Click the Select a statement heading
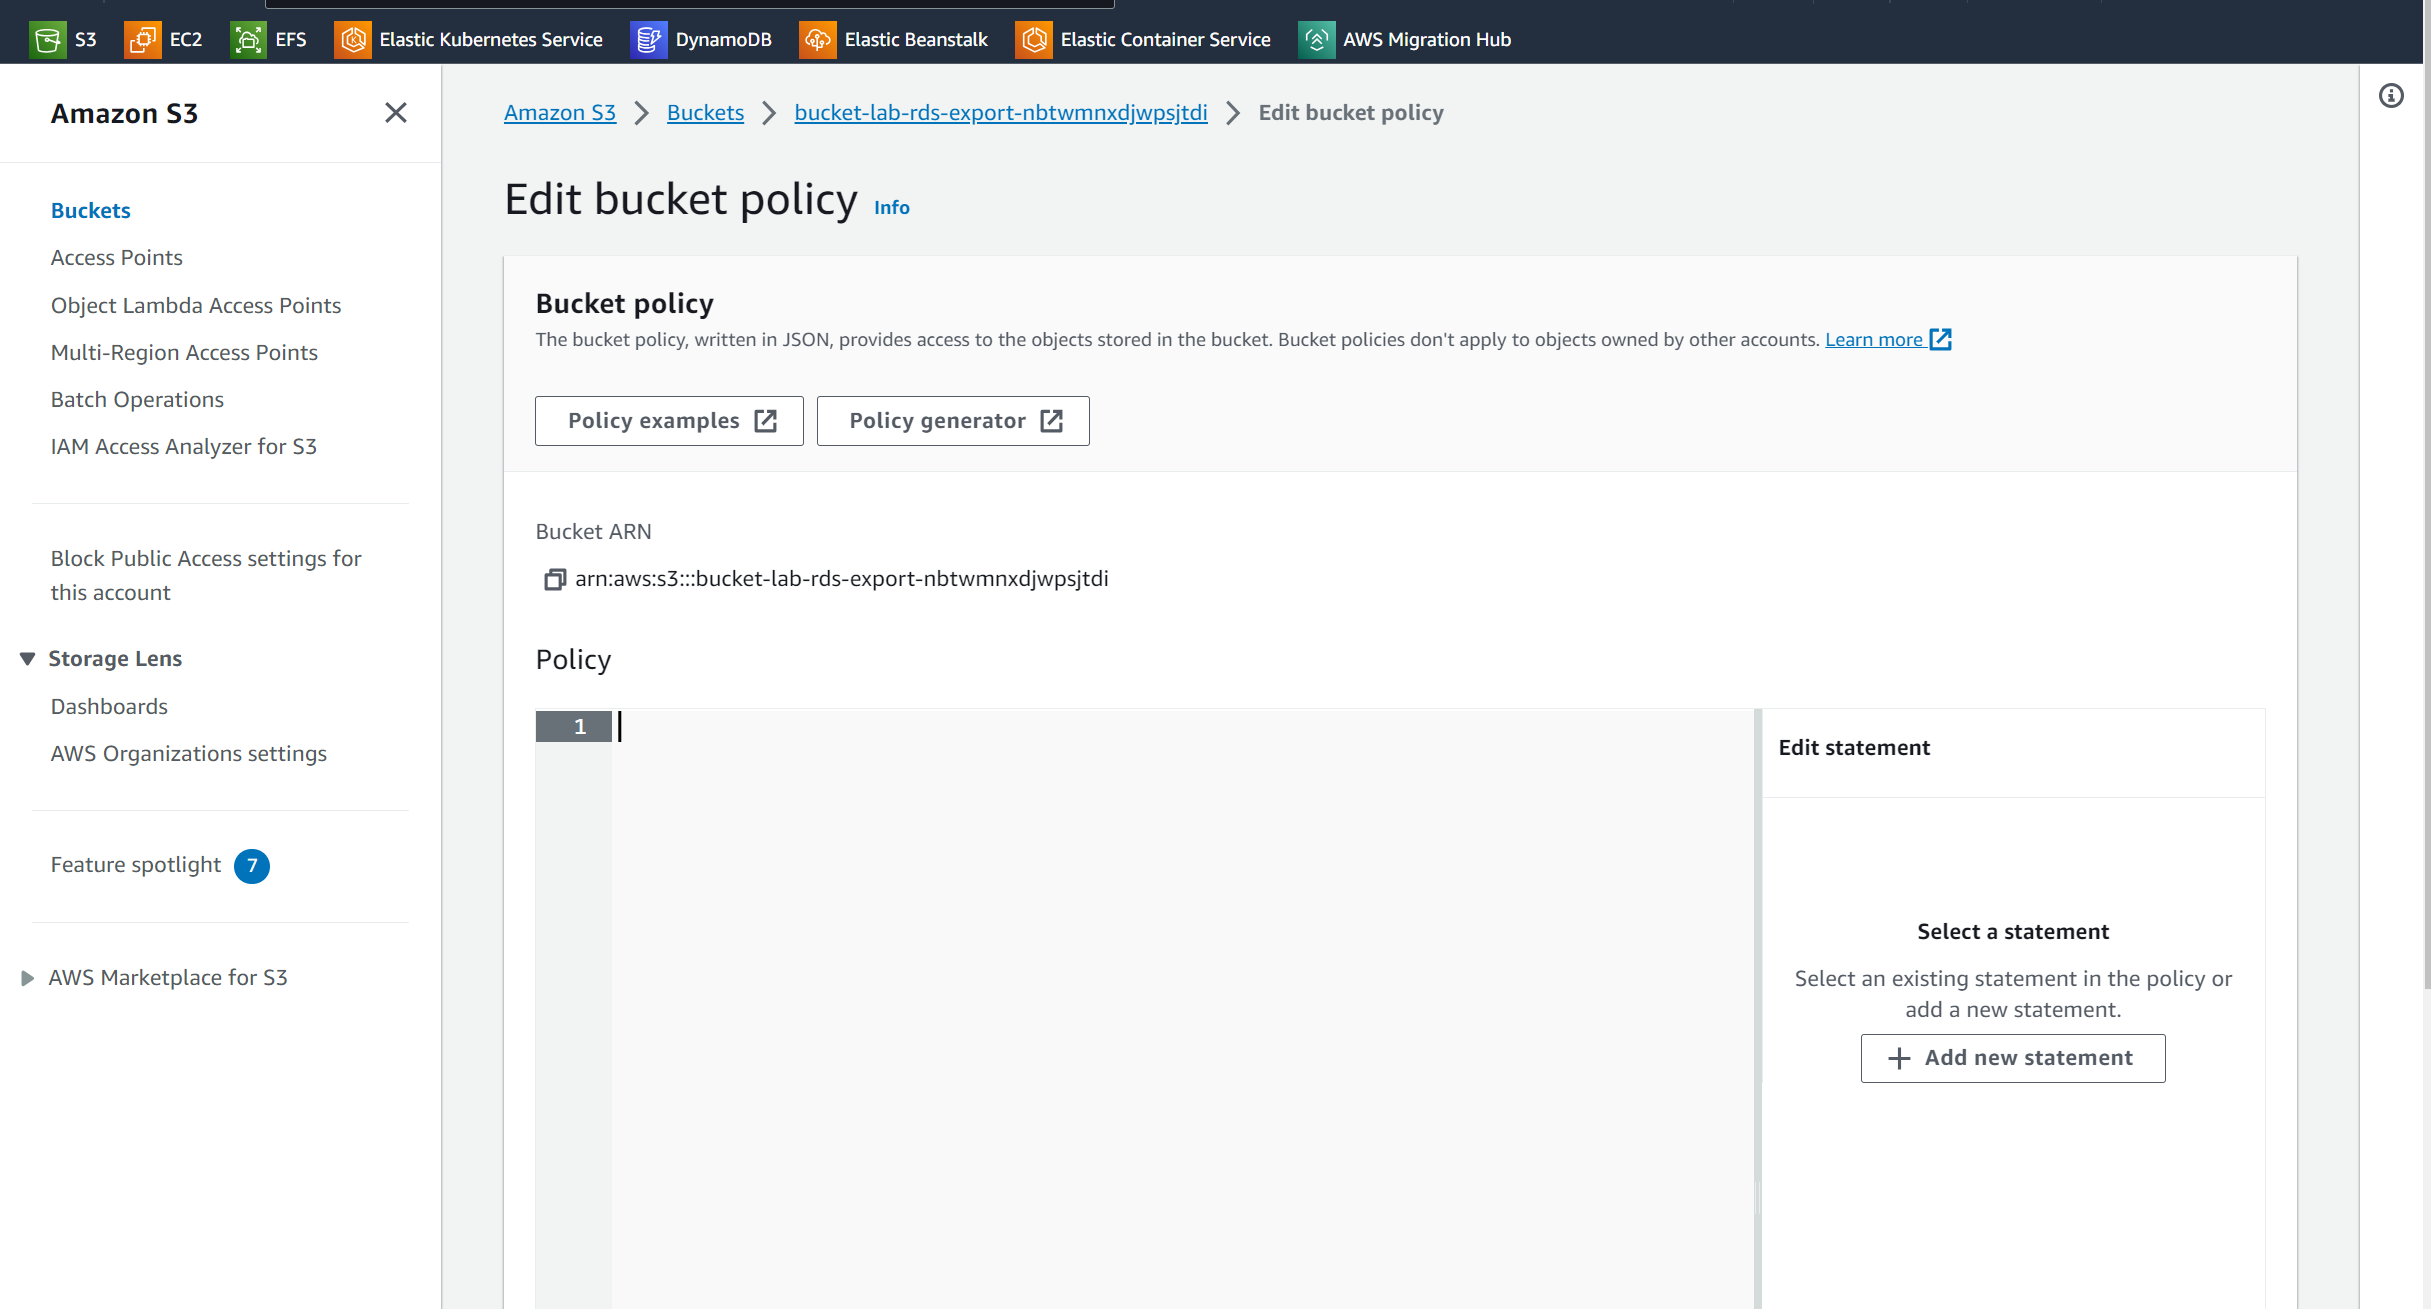This screenshot has height=1309, width=2431. pos(2013,932)
